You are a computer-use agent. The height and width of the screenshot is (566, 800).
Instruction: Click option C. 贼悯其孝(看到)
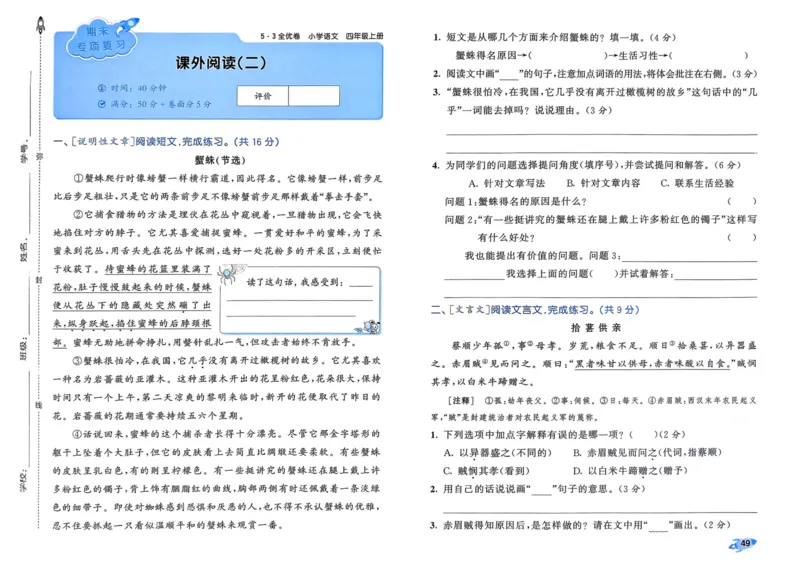pyautogui.click(x=486, y=471)
